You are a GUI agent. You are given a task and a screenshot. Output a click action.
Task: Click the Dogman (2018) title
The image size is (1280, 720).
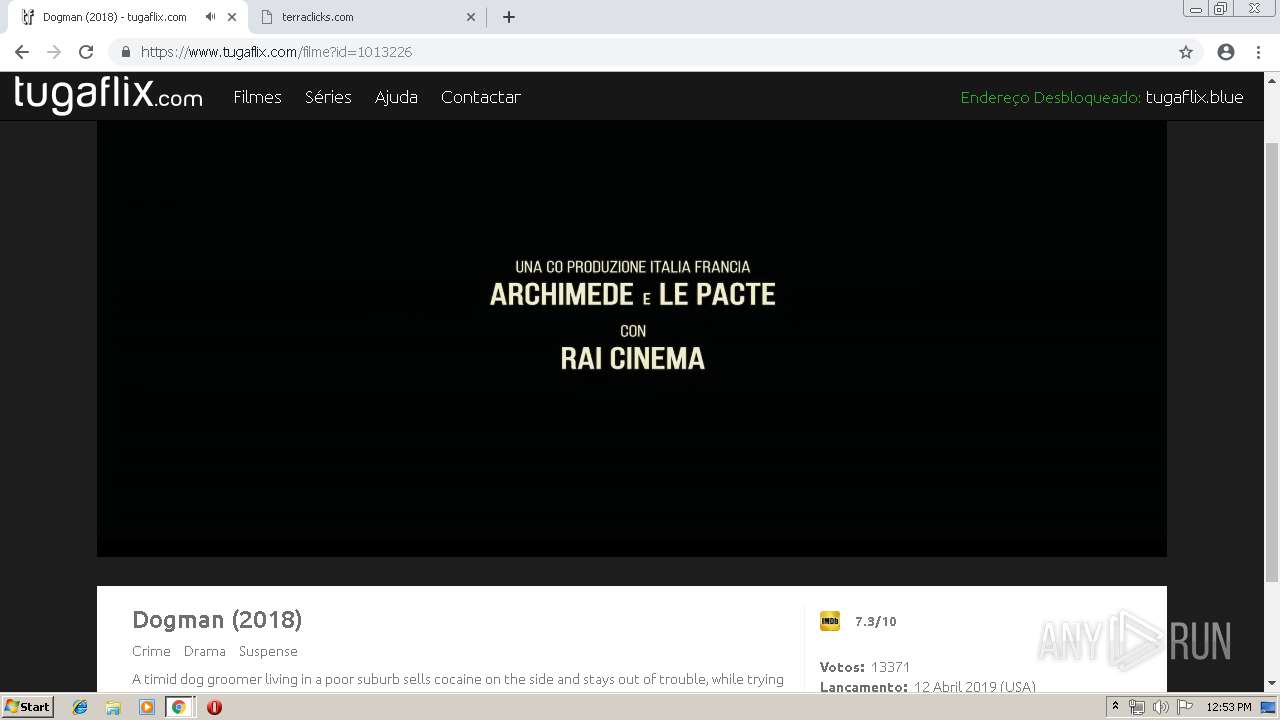(217, 620)
